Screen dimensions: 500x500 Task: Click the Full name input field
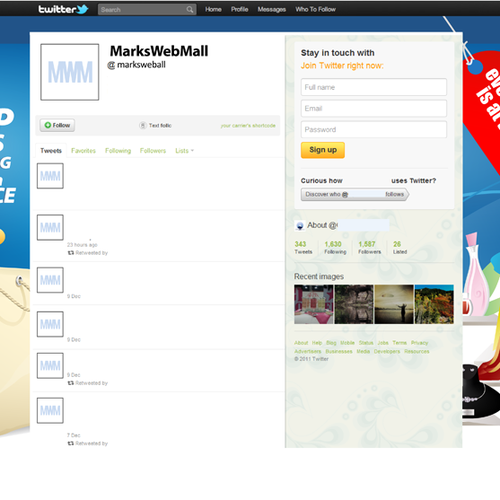click(x=374, y=87)
